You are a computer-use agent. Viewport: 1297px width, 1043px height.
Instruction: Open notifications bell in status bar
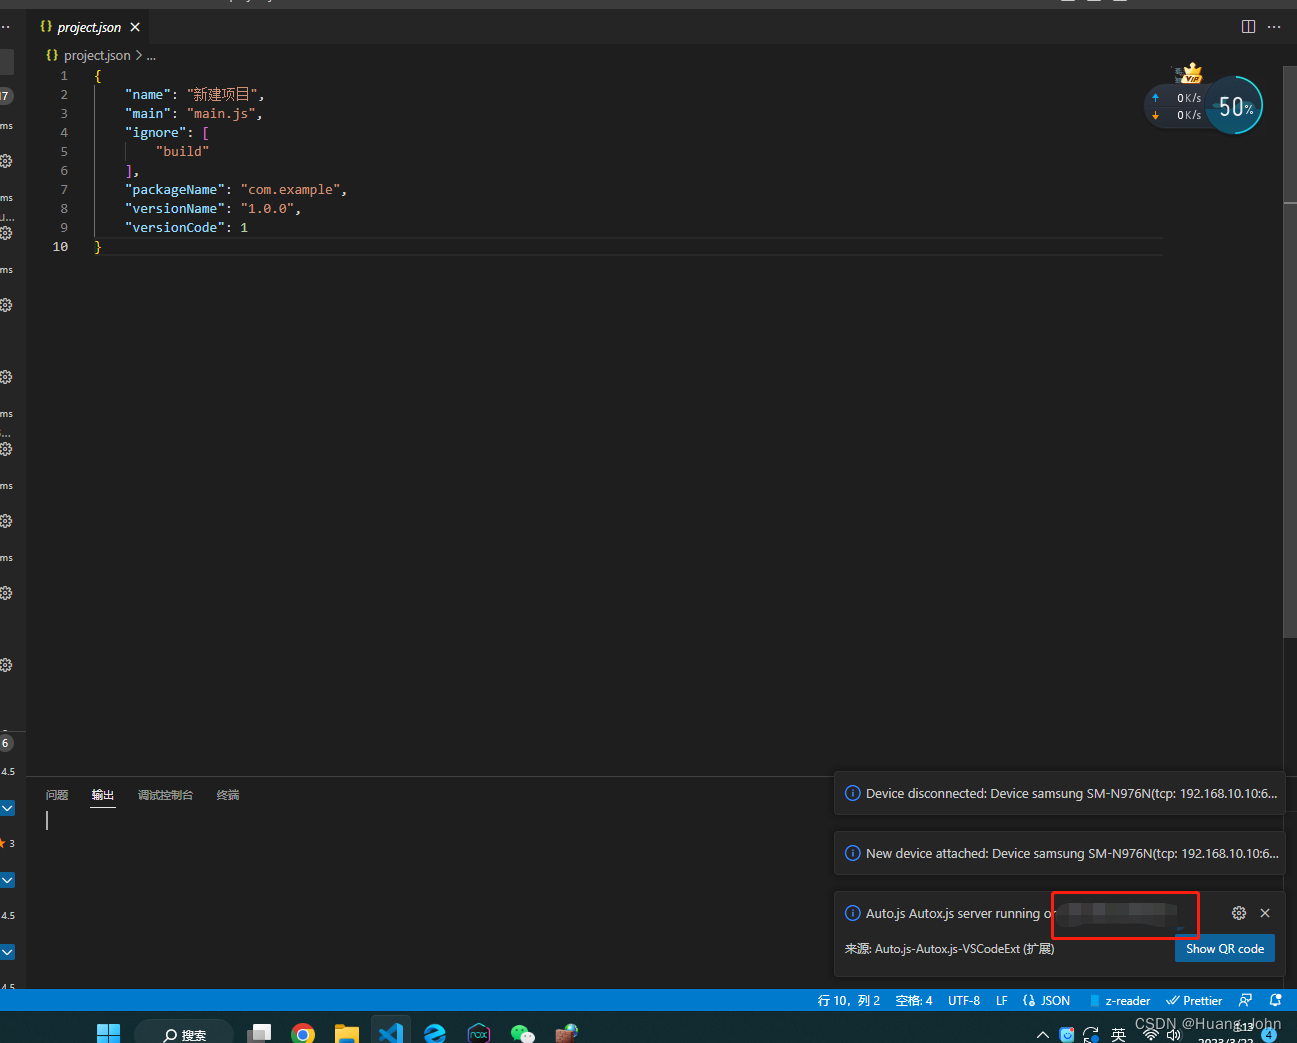(x=1275, y=1000)
